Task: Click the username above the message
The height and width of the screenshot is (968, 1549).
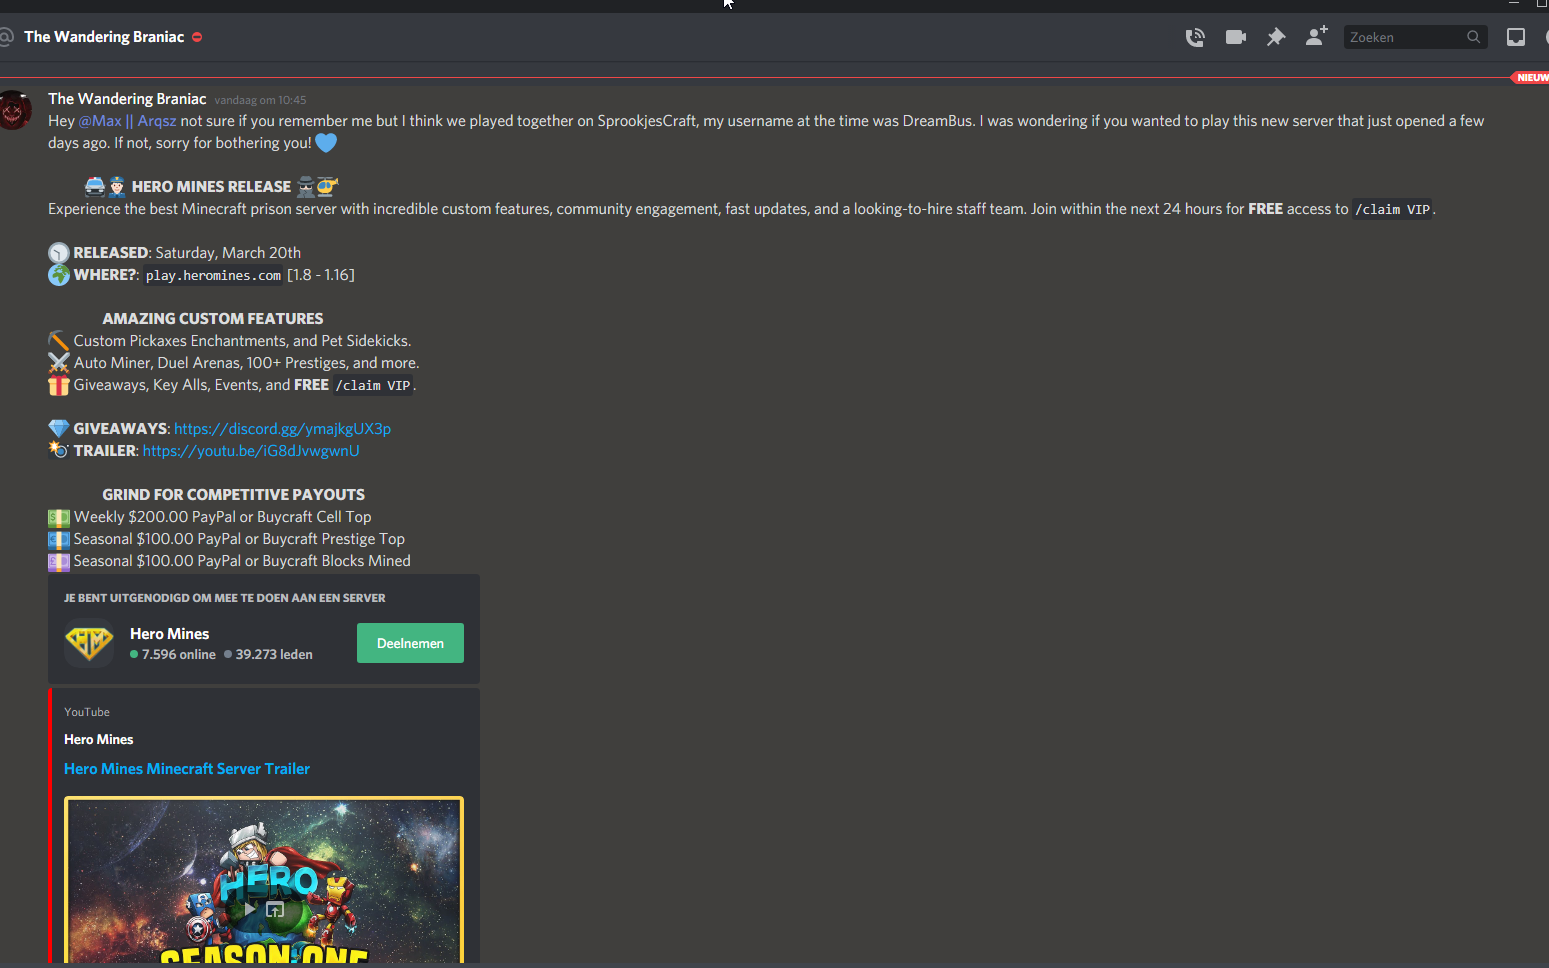Action: point(127,99)
